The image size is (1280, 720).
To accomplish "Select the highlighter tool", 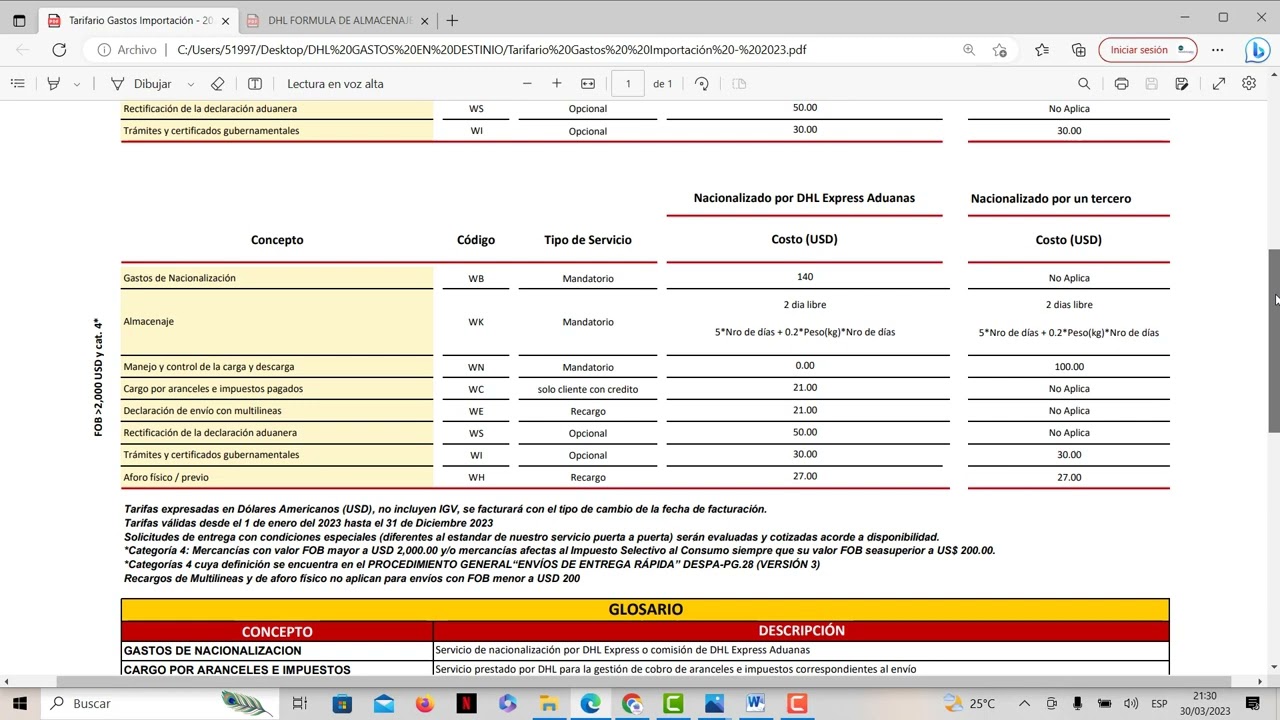I will [54, 84].
